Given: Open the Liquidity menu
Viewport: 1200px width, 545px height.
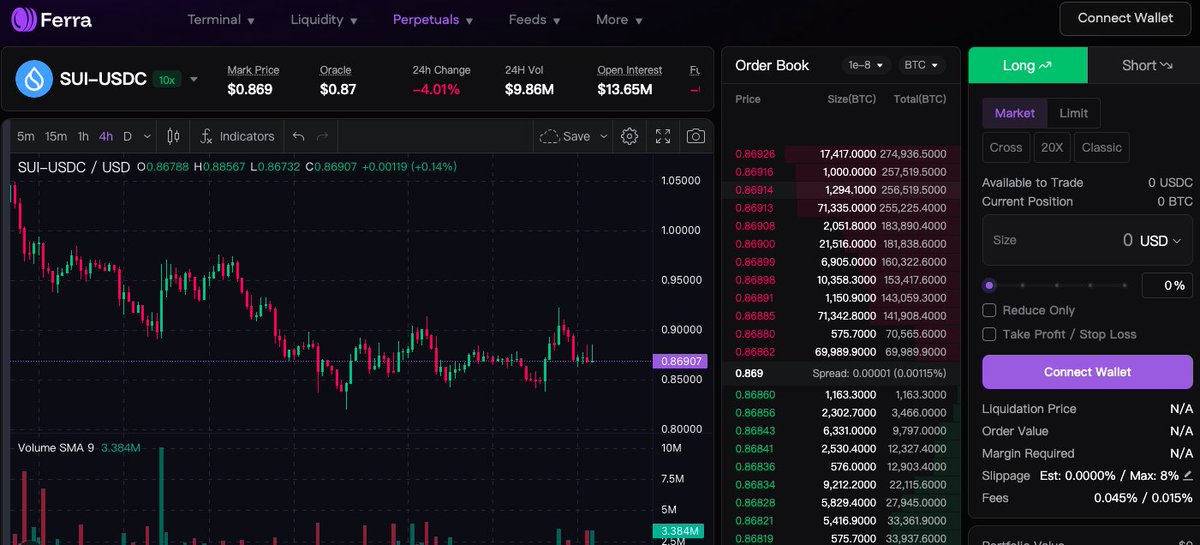Looking at the screenshot, I should click(x=324, y=19).
